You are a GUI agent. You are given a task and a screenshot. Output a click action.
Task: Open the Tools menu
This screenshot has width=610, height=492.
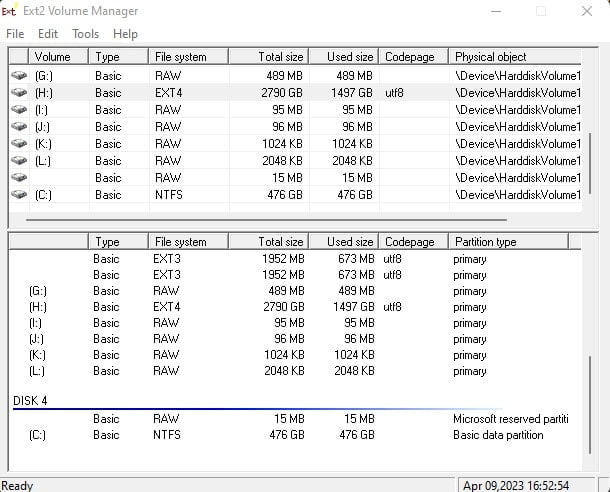coord(85,33)
